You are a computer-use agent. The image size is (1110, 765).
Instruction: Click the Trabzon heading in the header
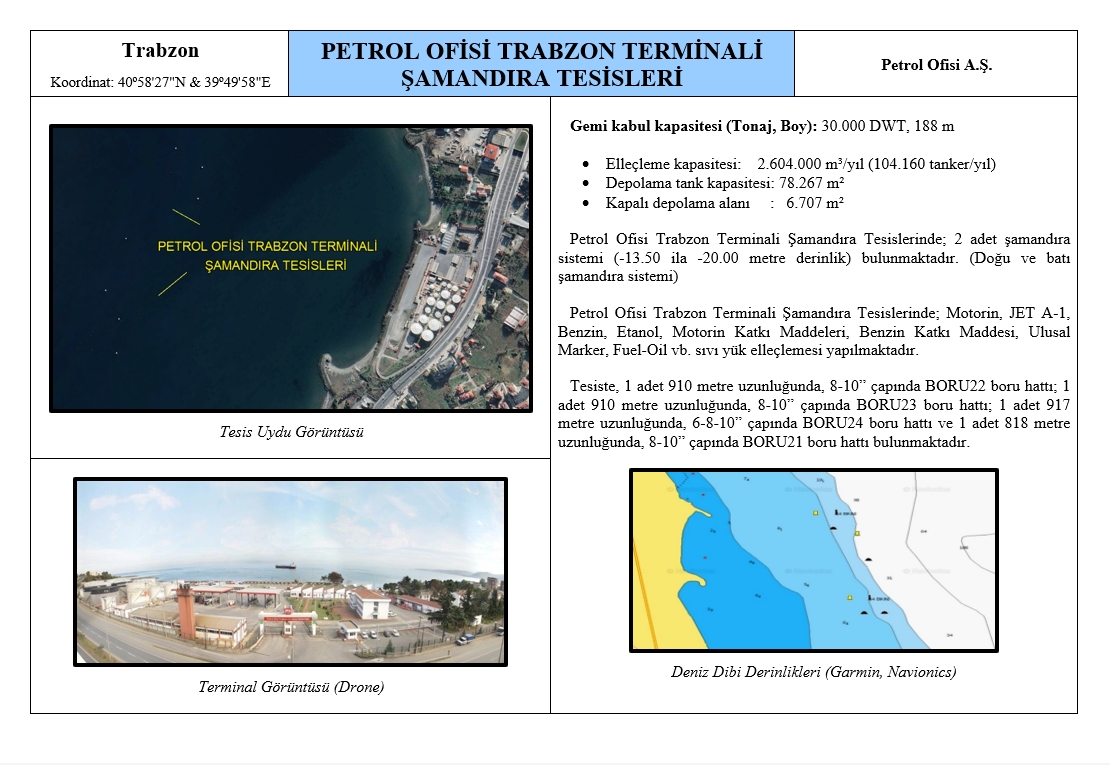pyautogui.click(x=160, y=50)
